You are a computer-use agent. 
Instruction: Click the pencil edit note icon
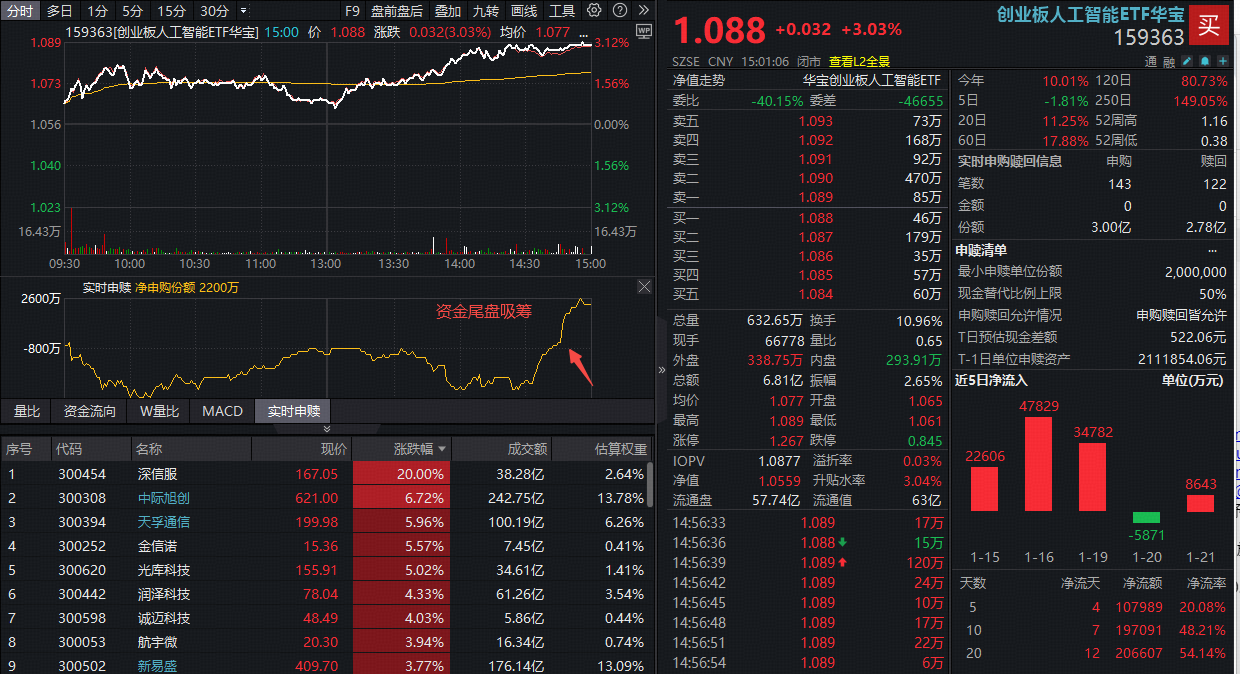tap(1187, 61)
